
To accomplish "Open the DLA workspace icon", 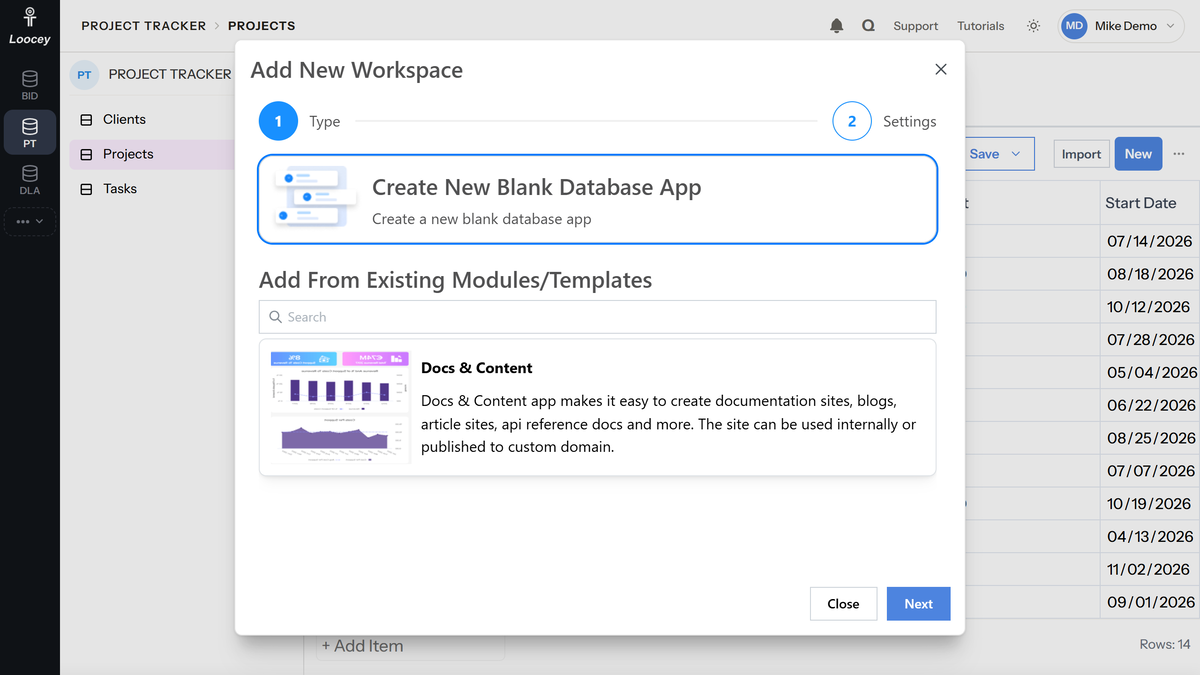I will (30, 180).
